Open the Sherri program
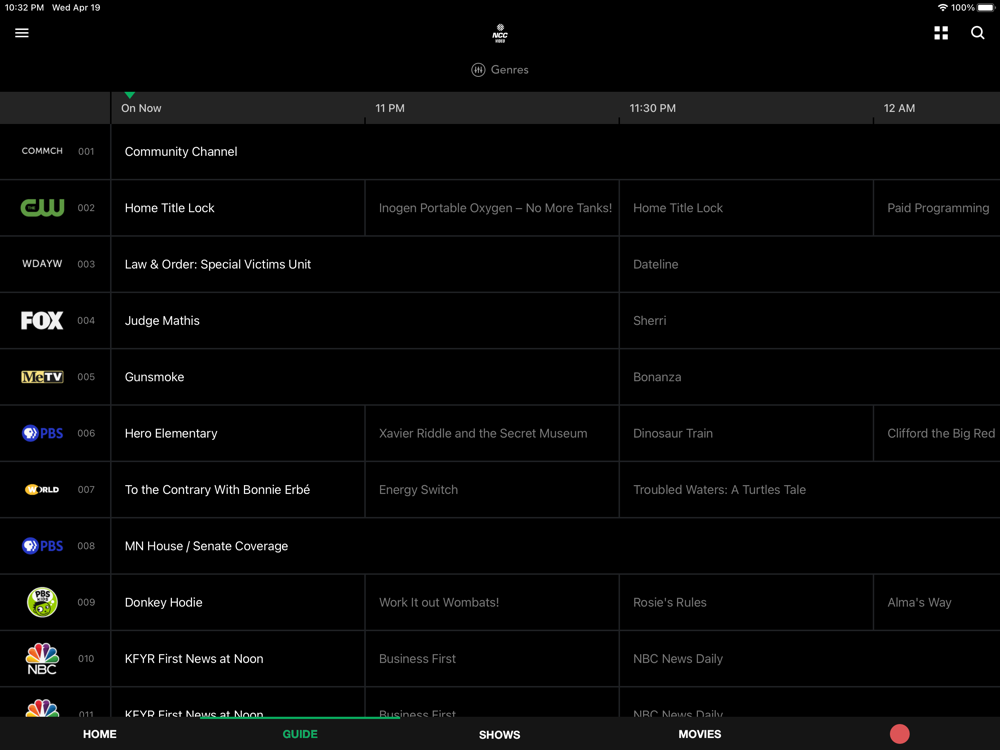This screenshot has width=1000, height=750. click(x=810, y=321)
